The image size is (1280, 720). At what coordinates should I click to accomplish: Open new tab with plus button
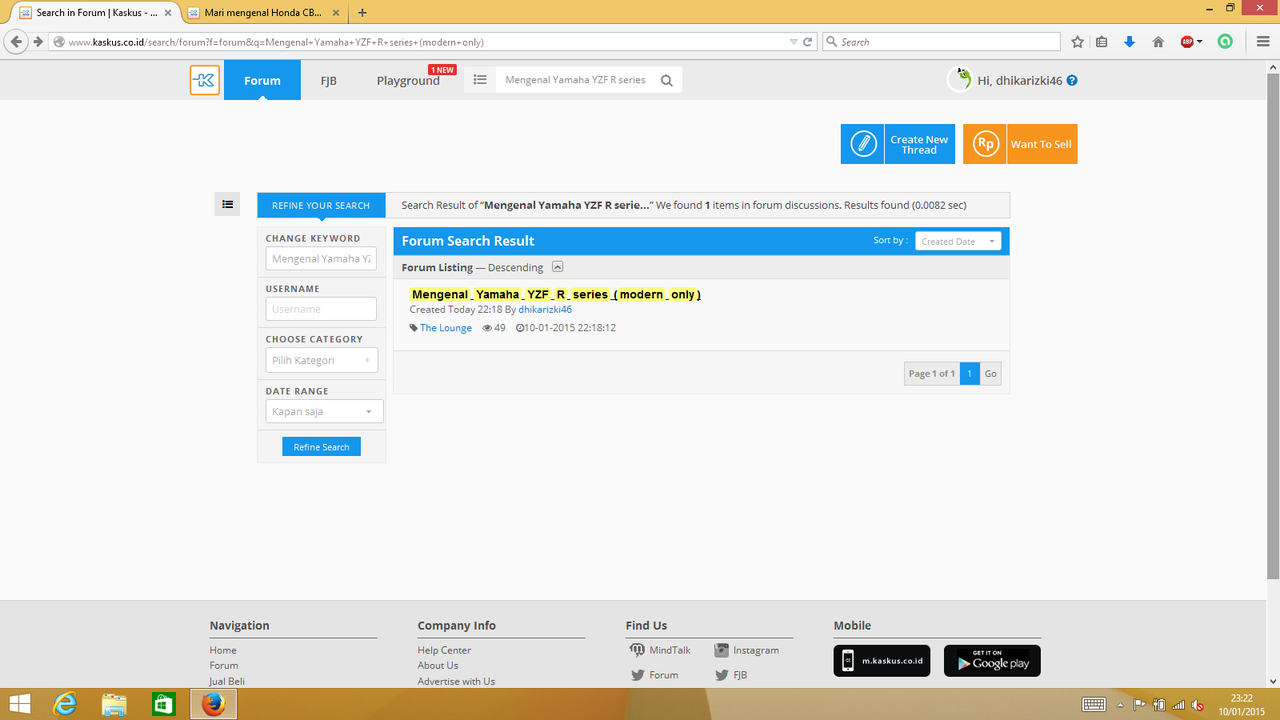[x=362, y=13]
